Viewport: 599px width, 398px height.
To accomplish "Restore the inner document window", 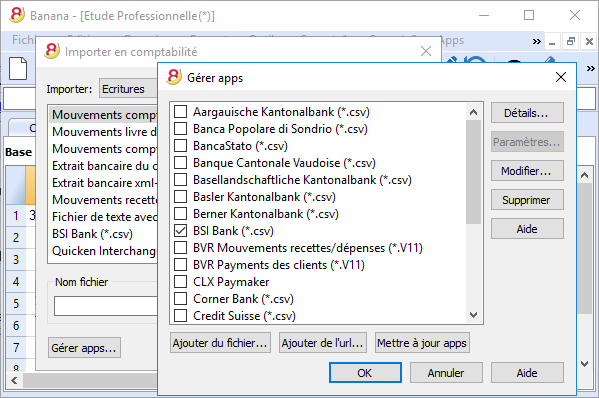I will click(571, 41).
